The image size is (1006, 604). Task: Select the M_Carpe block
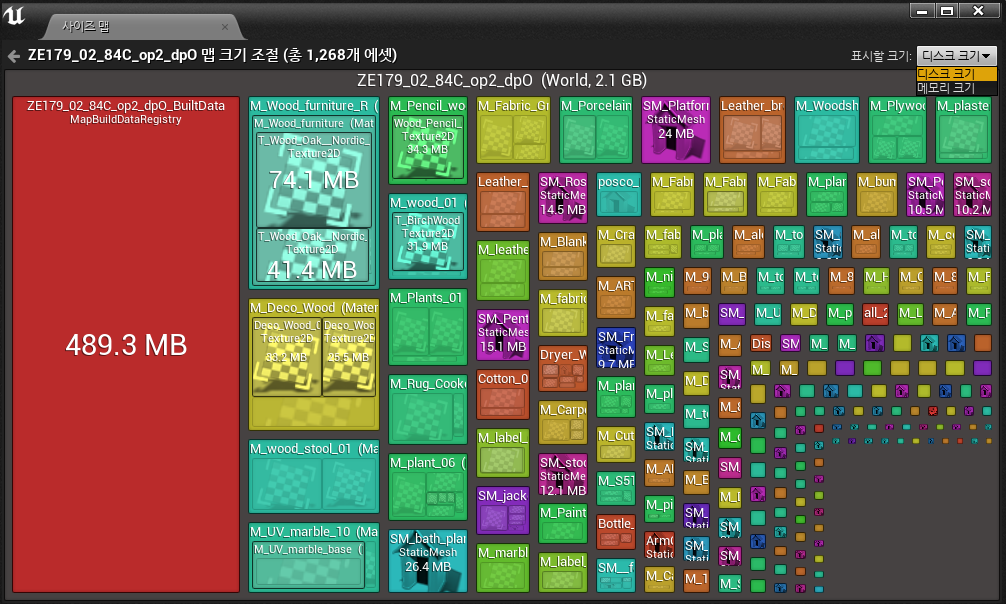[x=563, y=422]
